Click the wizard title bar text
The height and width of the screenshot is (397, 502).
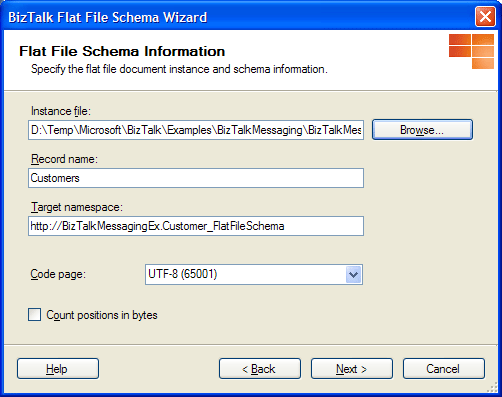point(107,17)
